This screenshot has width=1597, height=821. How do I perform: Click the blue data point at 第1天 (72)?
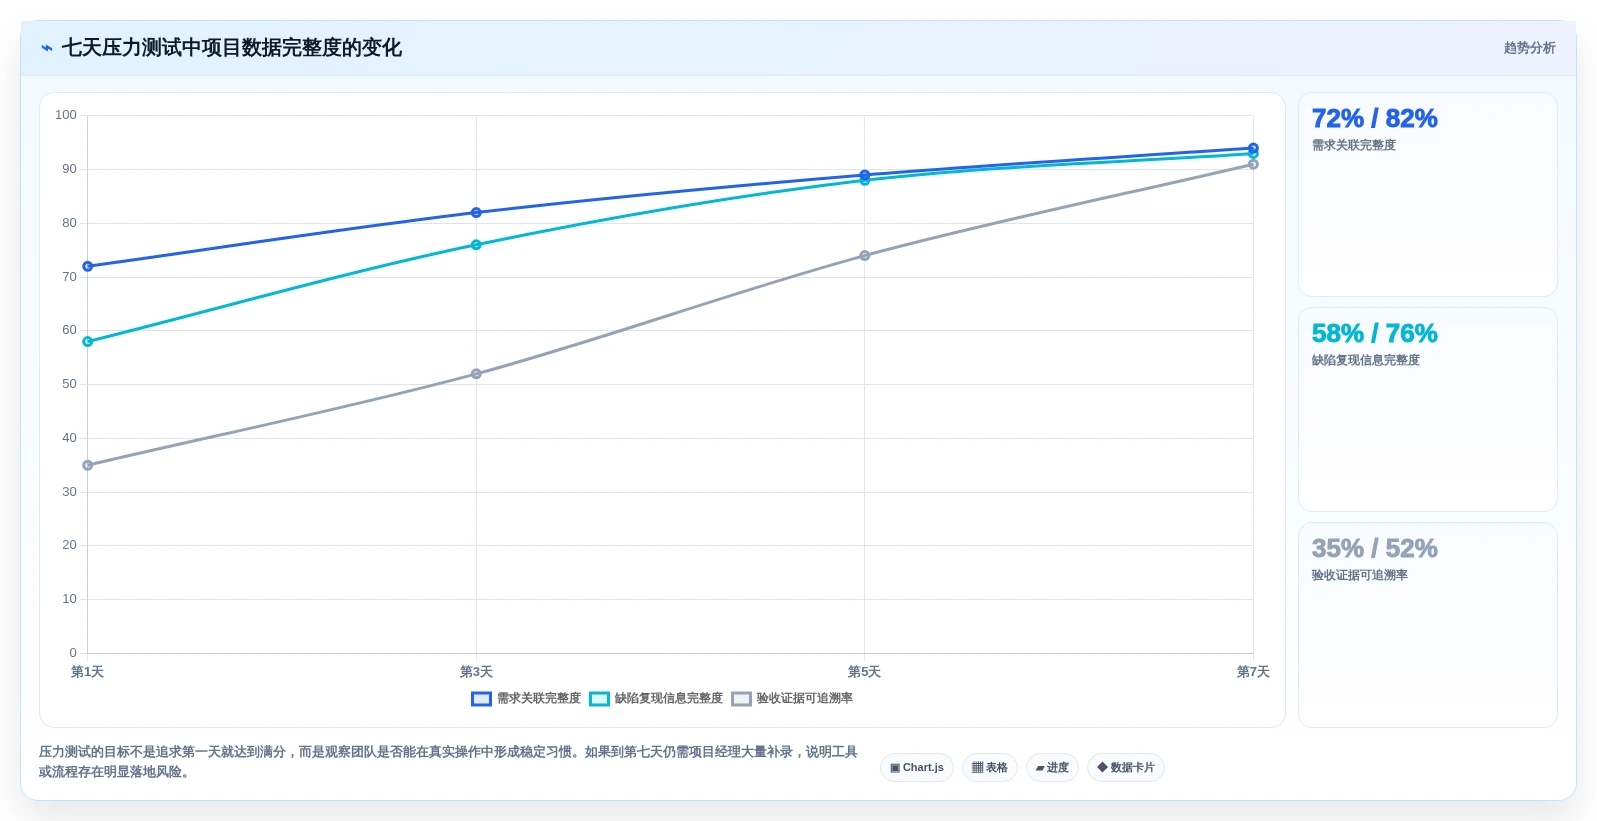tap(88, 267)
